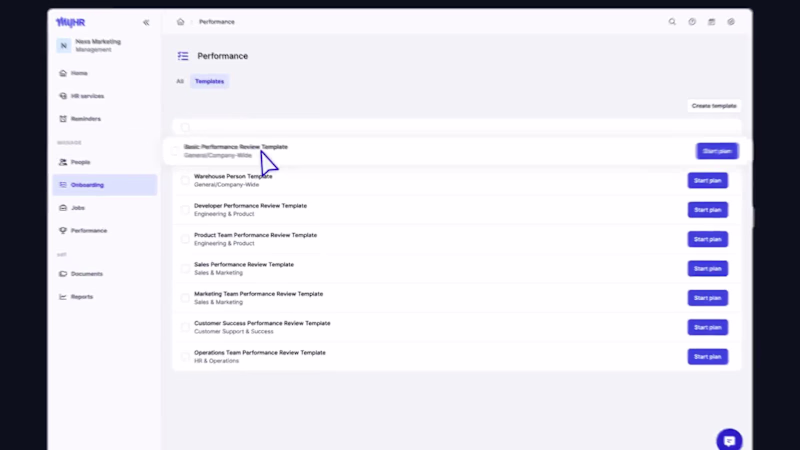800x450 pixels.
Task: Open Documents menu item label
Action: coord(87,274)
